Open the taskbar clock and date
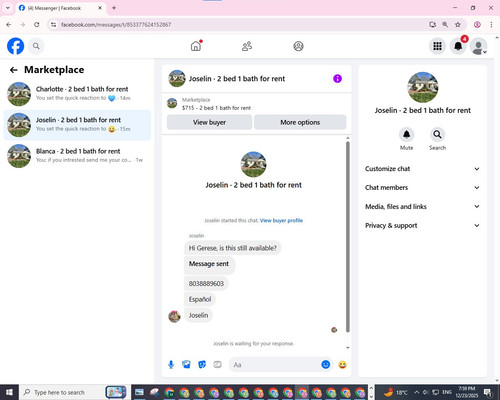This screenshot has height=400, width=500. [x=466, y=392]
